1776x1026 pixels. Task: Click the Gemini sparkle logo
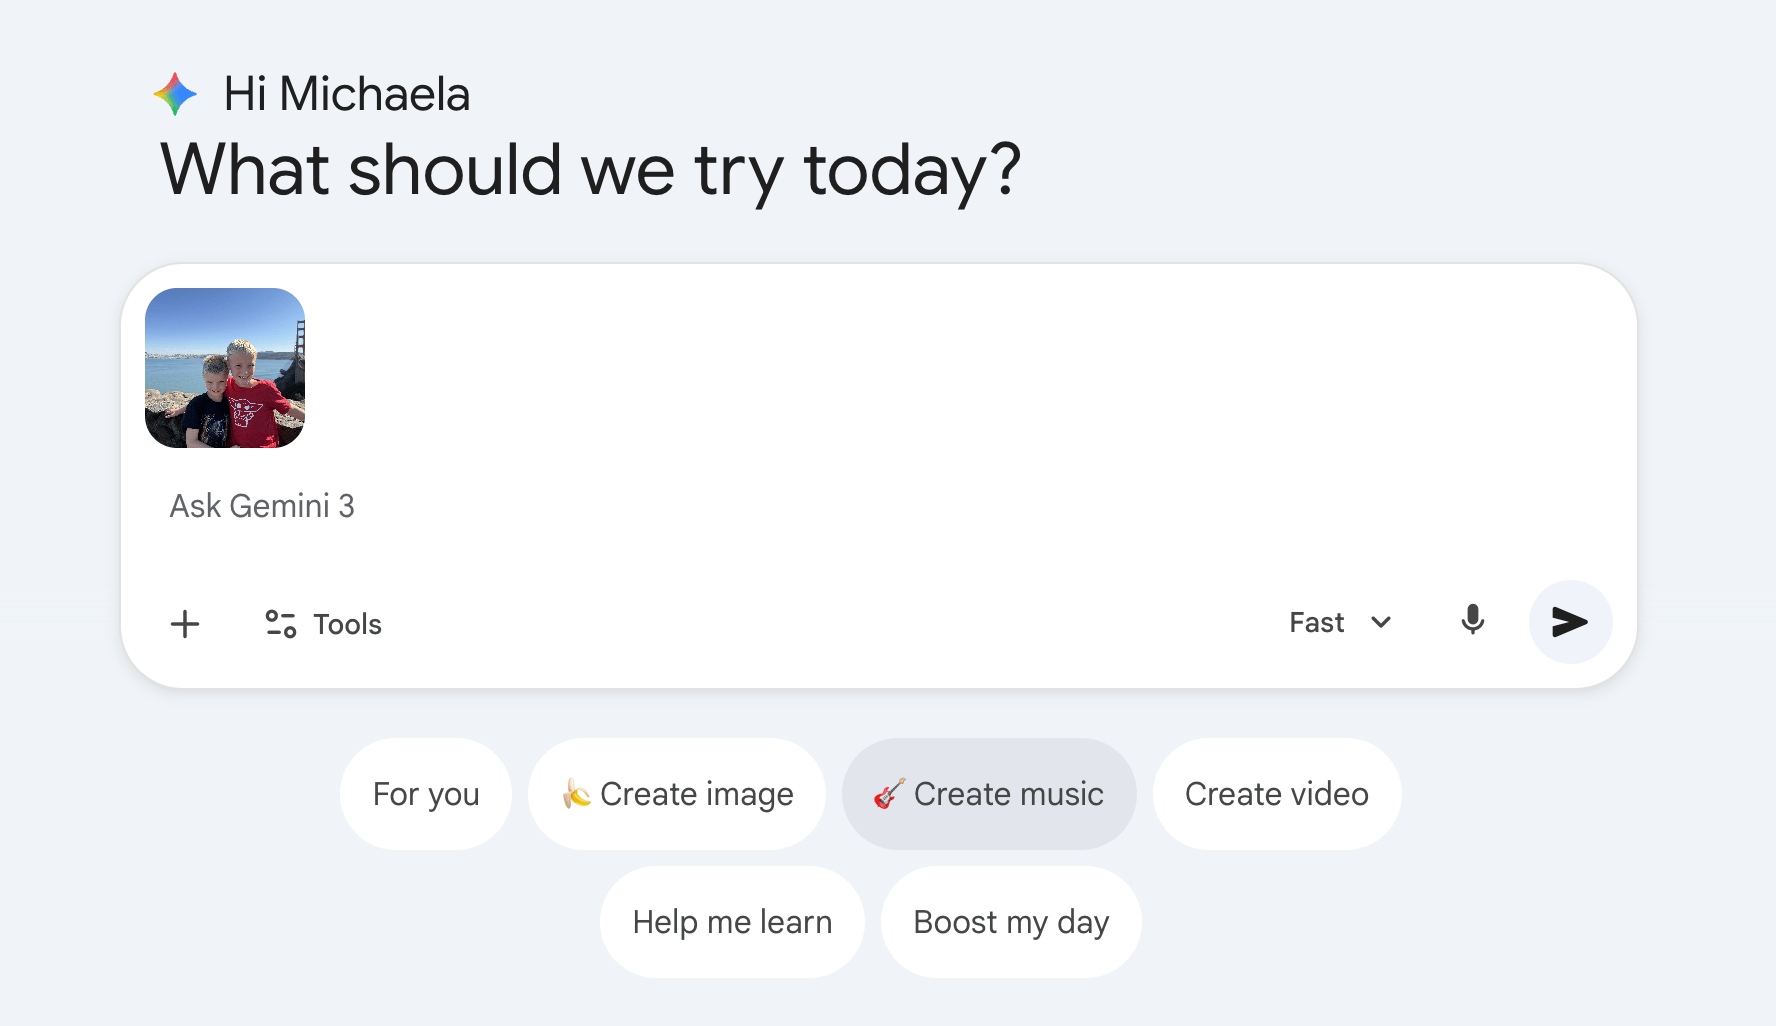[x=176, y=94]
